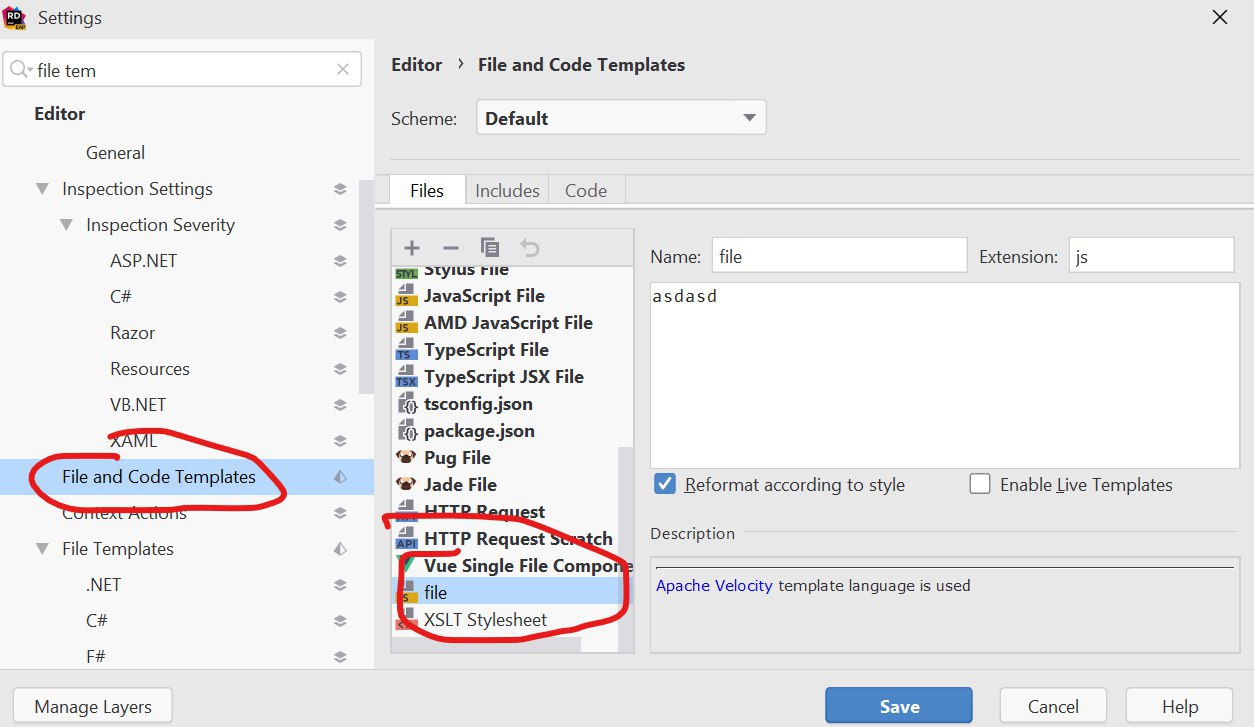Image resolution: width=1254 pixels, height=727 pixels.
Task: Switch to the Code tab
Action: tap(585, 190)
